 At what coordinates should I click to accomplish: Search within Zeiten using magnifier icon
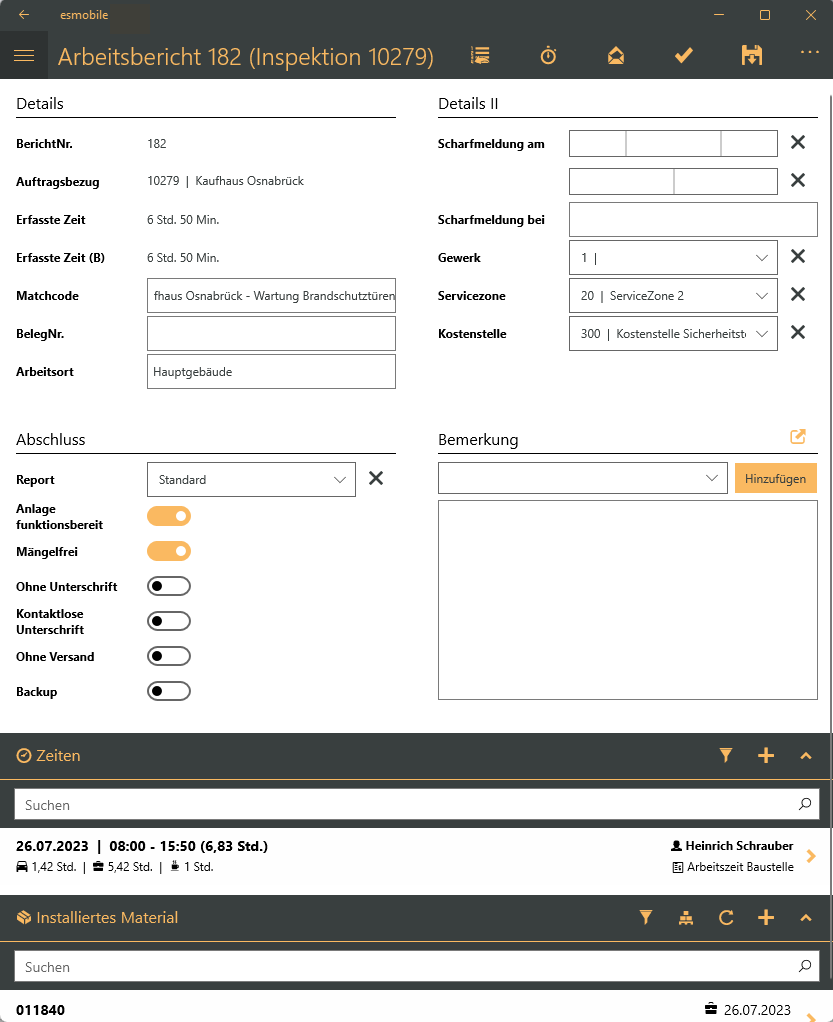[805, 804]
